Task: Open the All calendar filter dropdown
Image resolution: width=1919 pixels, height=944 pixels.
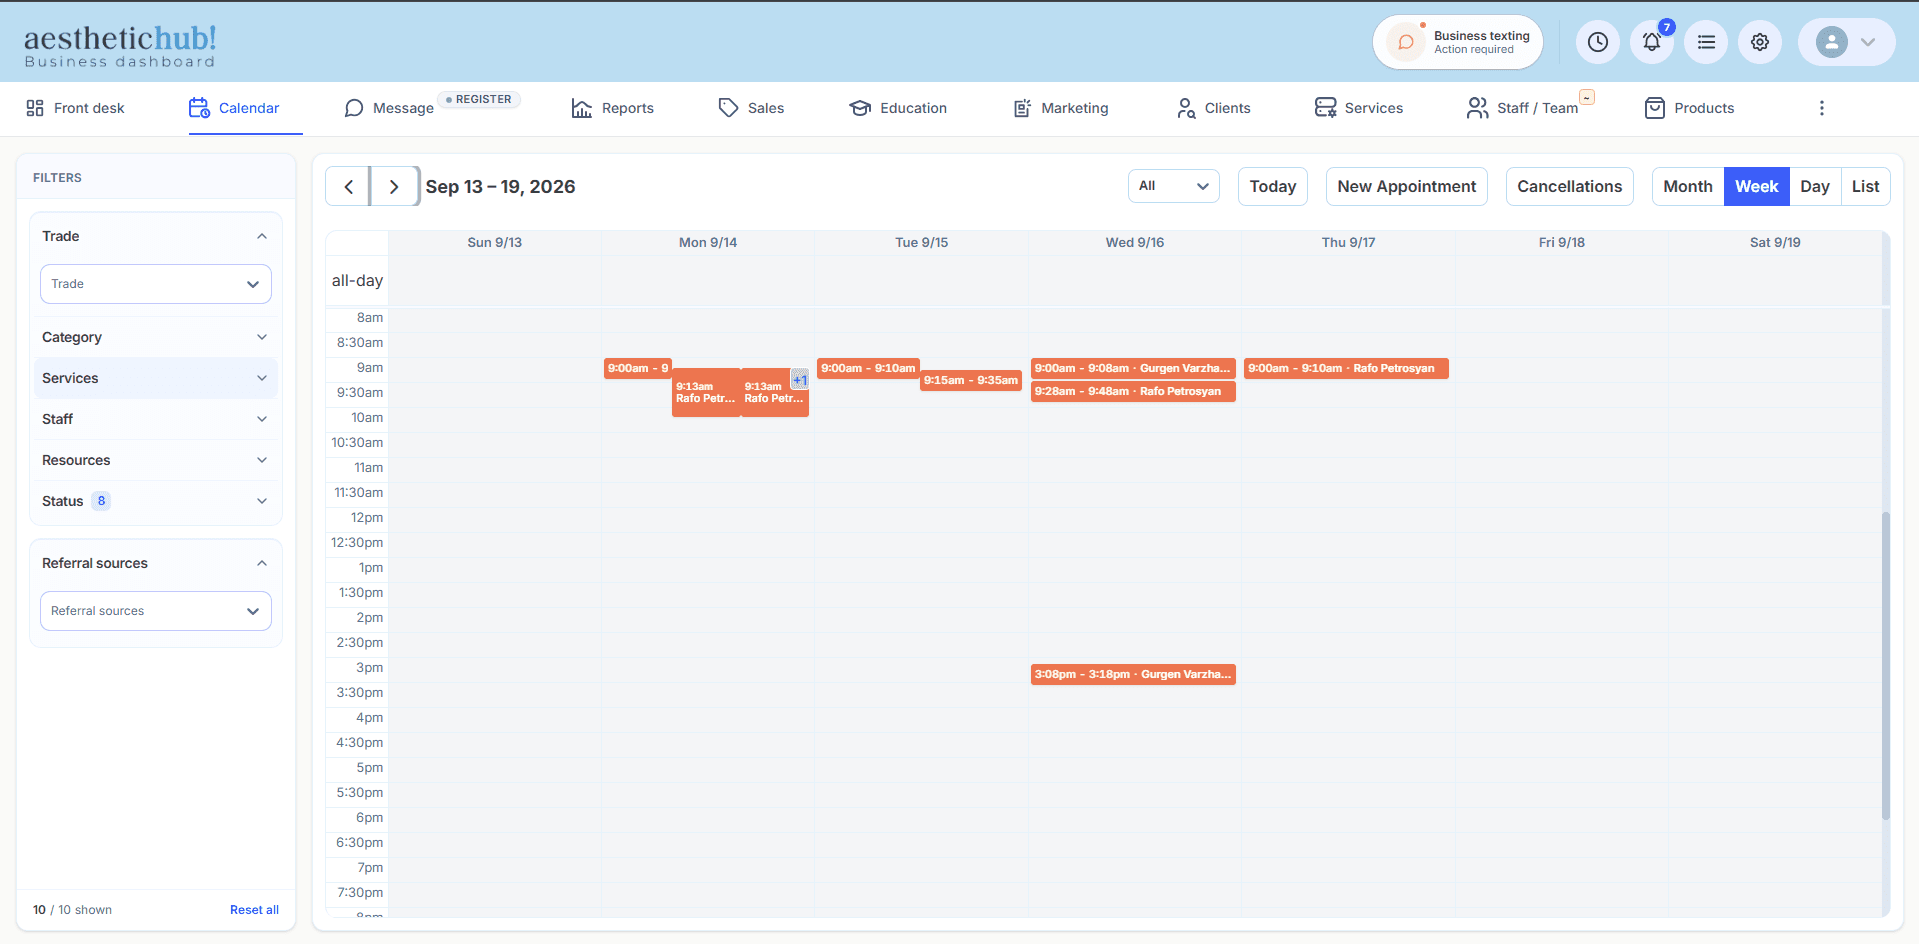Action: (x=1174, y=186)
